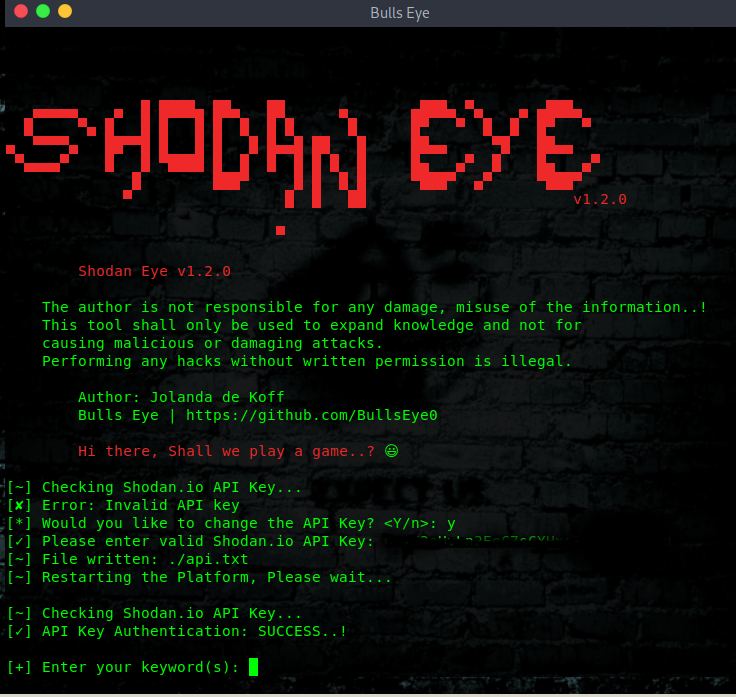Viewport: 736px width, 697px height.
Task: Click 'Performing any hacks without written permission is illegal.'
Action: pos(307,361)
